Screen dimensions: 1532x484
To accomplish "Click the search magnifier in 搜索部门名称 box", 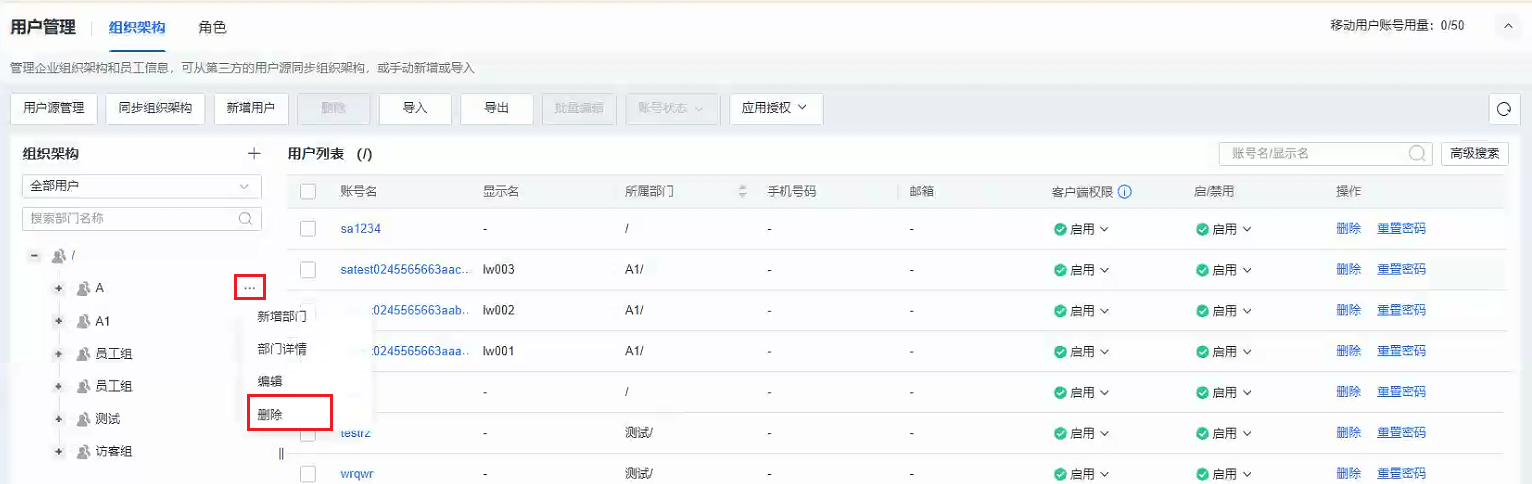I will click(x=245, y=218).
